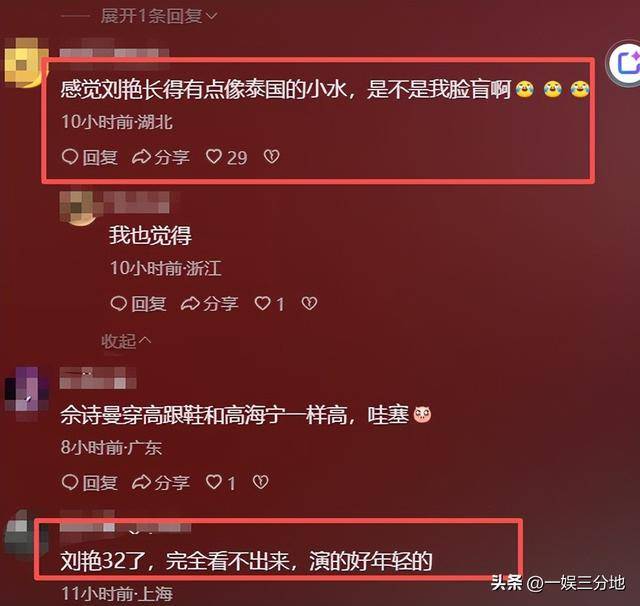Dislike the 我也觉得 reply

[x=309, y=303]
